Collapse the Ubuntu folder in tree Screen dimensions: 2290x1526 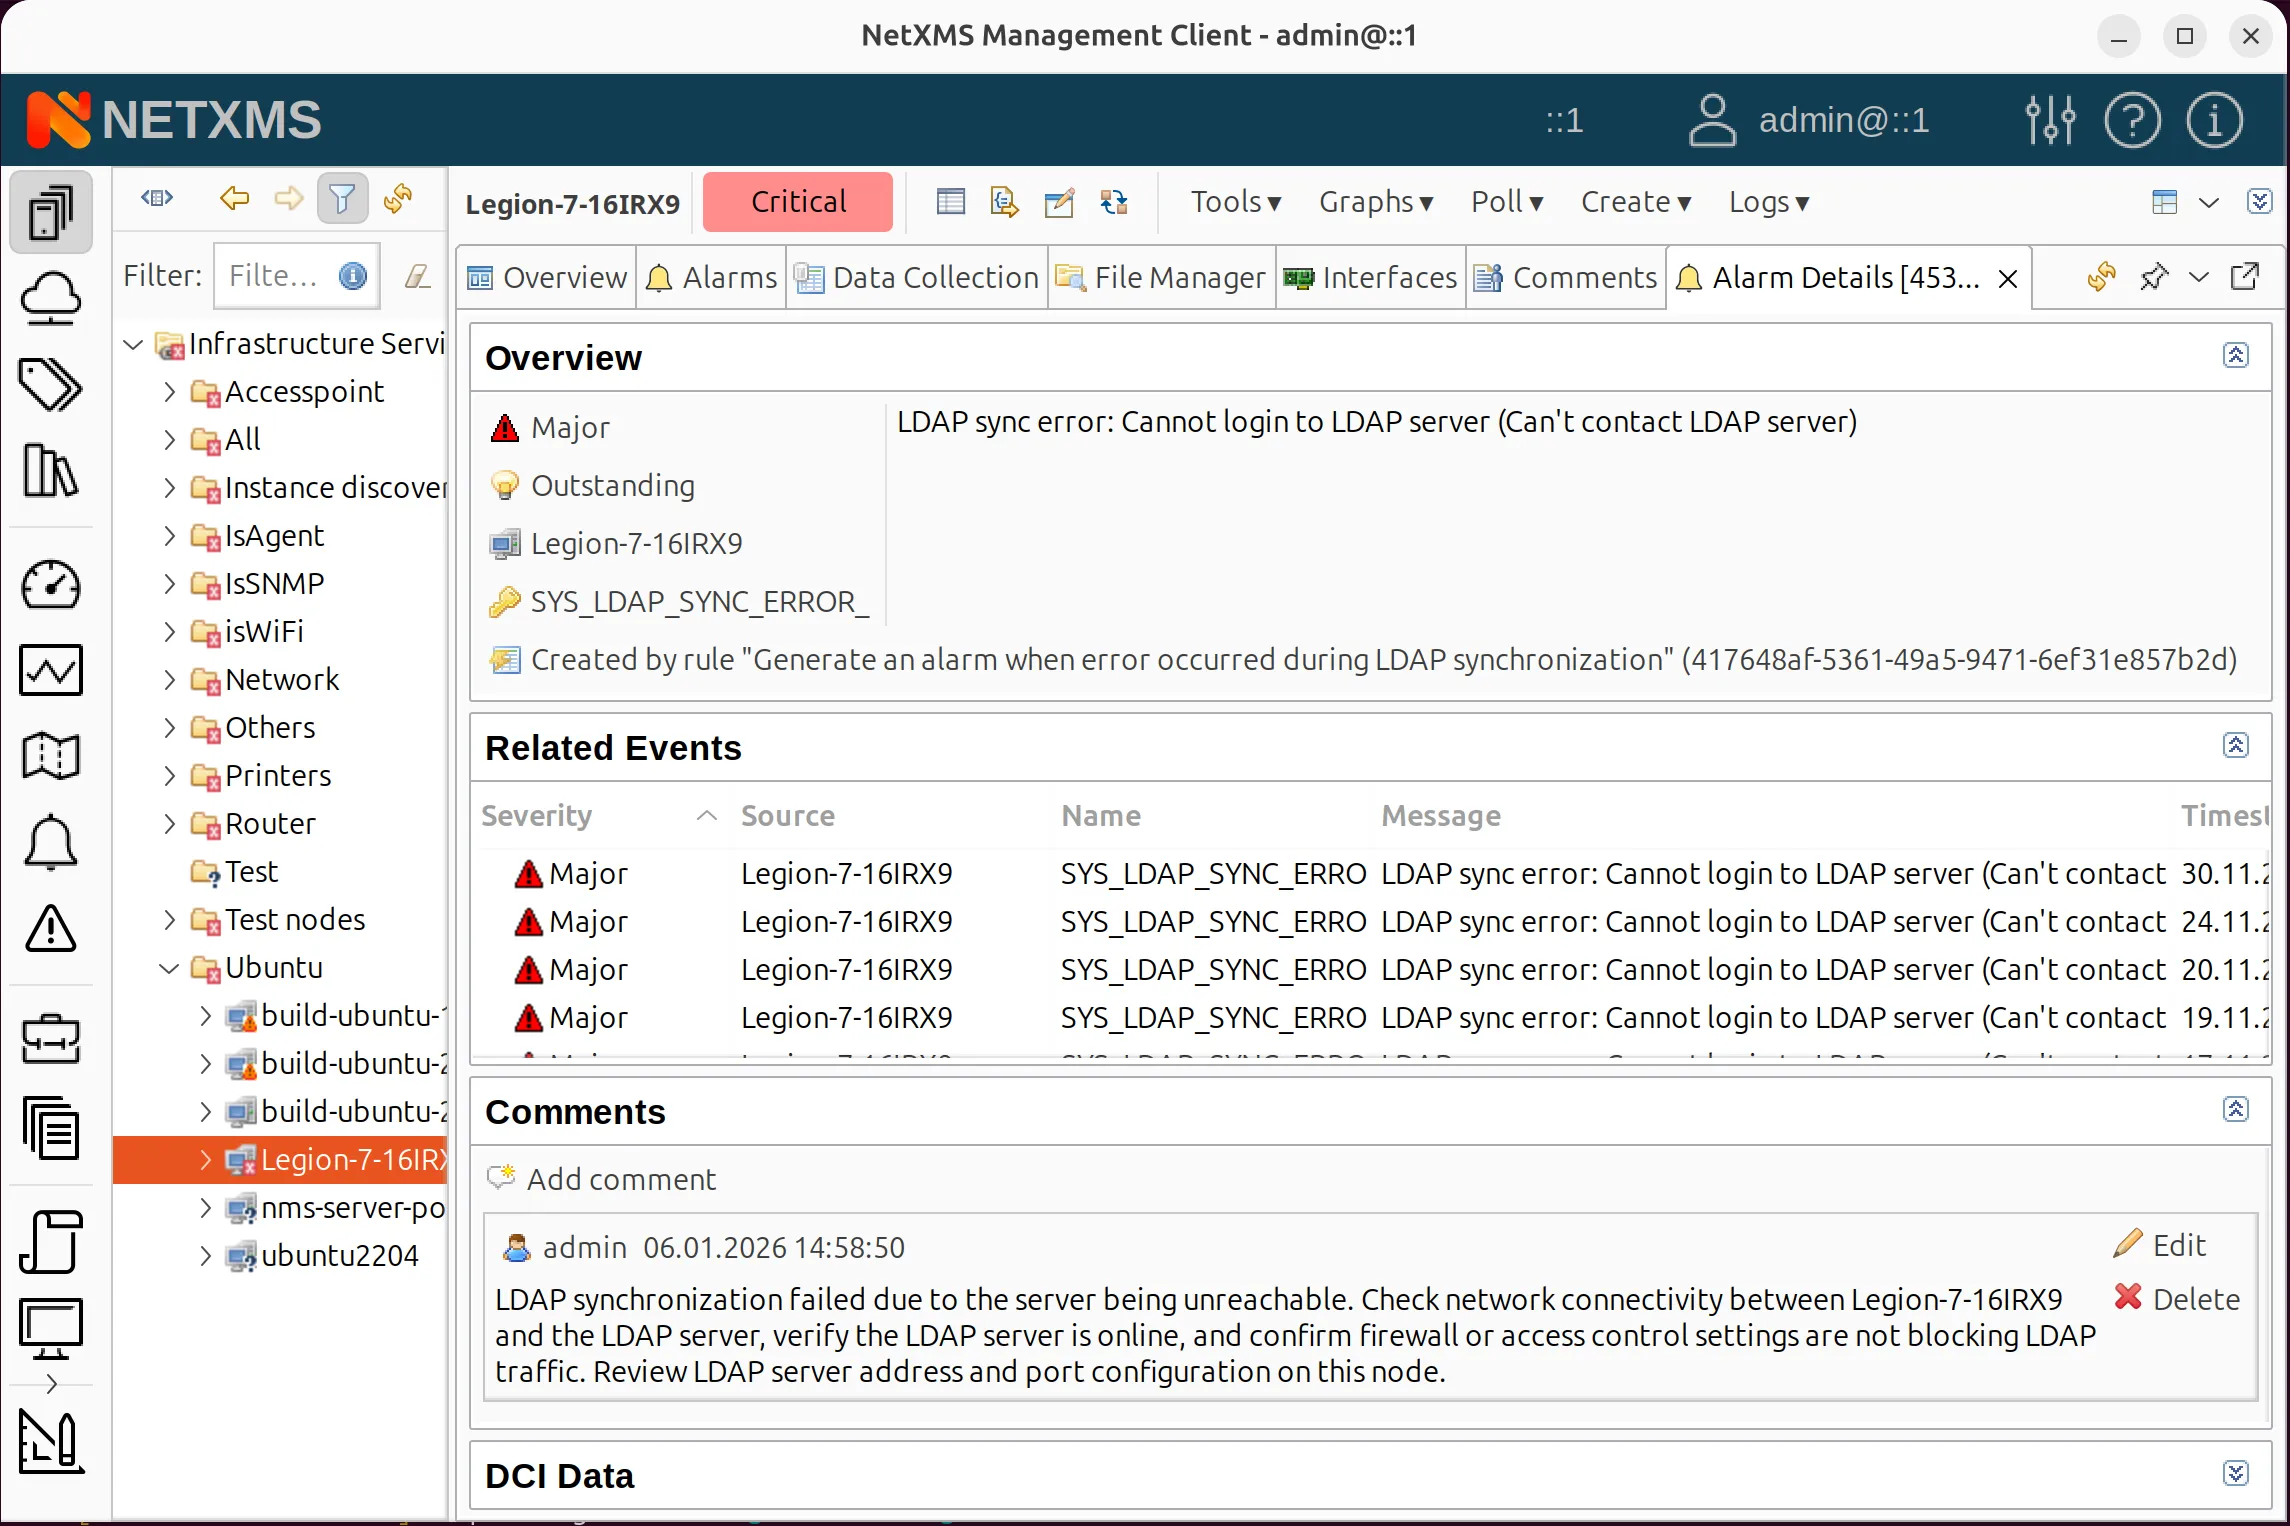(x=169, y=968)
